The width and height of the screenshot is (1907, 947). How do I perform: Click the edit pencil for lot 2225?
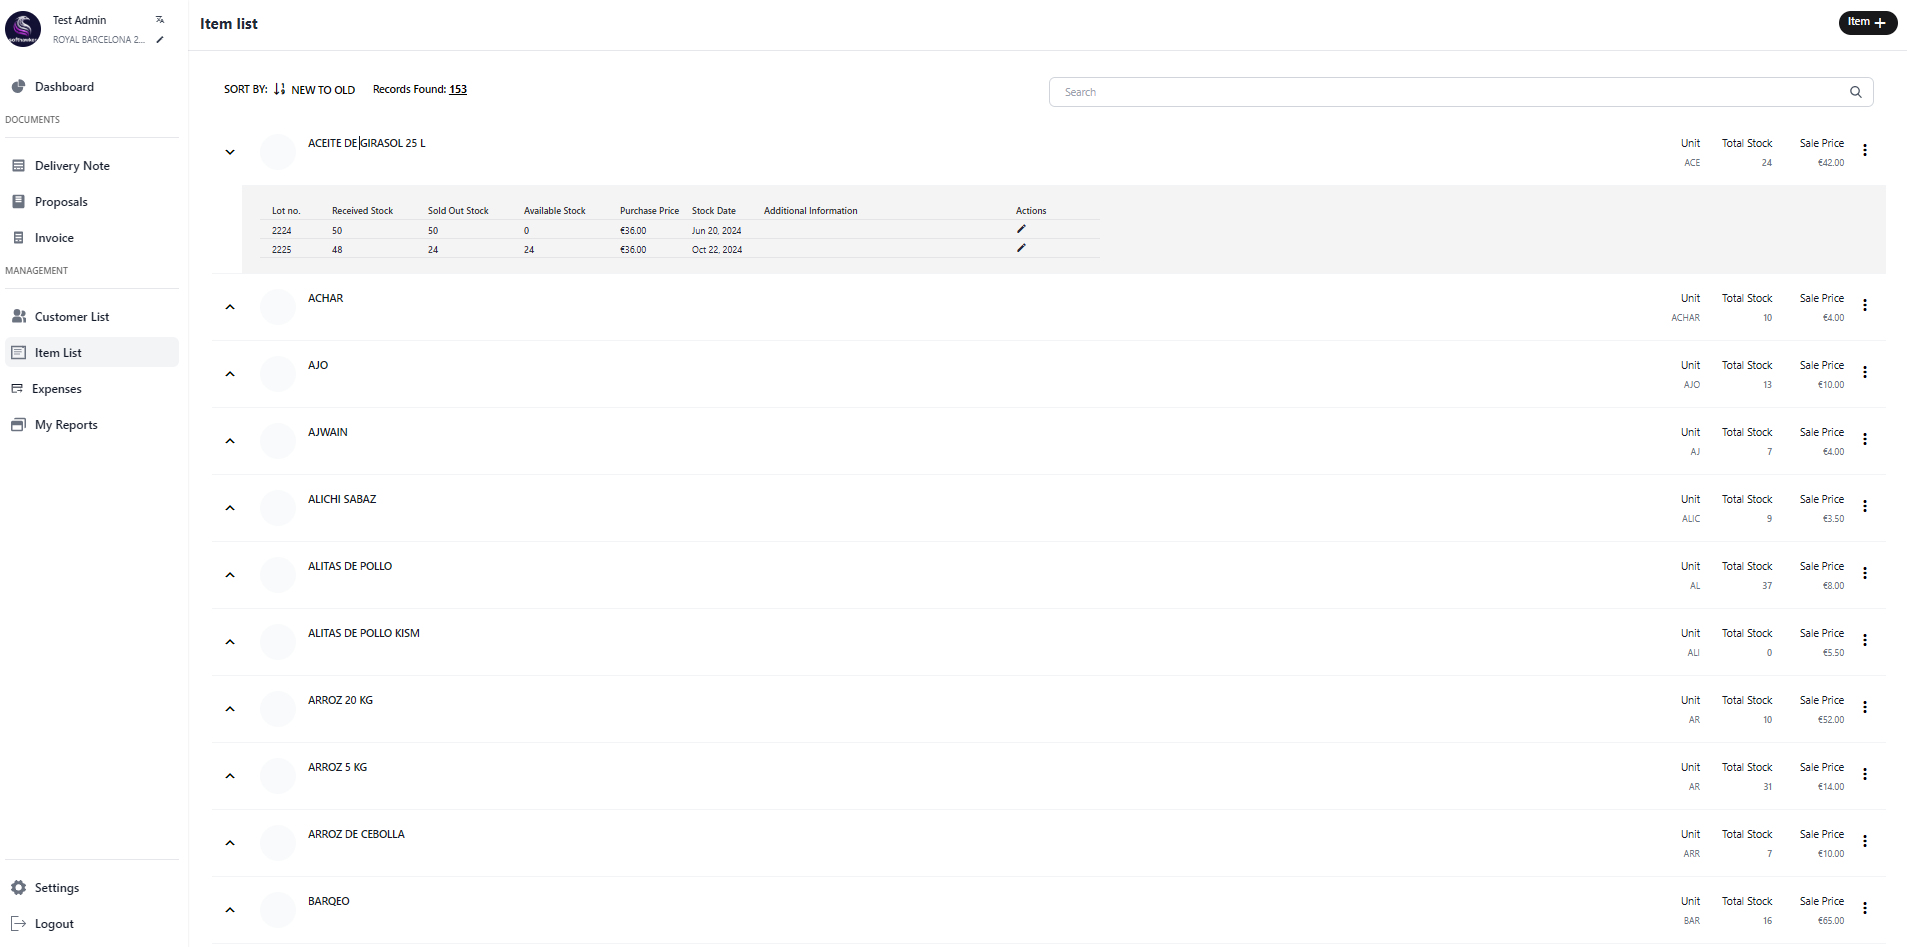1021,248
